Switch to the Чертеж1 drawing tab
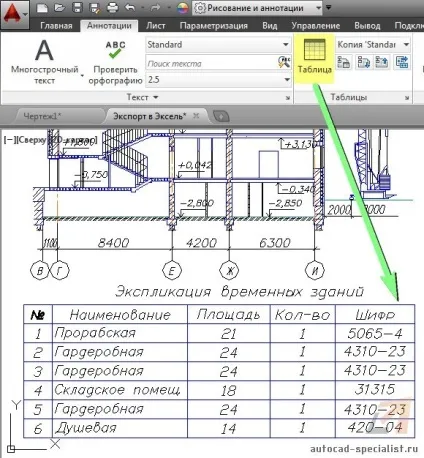The width and height of the screenshot is (424, 458). point(42,116)
